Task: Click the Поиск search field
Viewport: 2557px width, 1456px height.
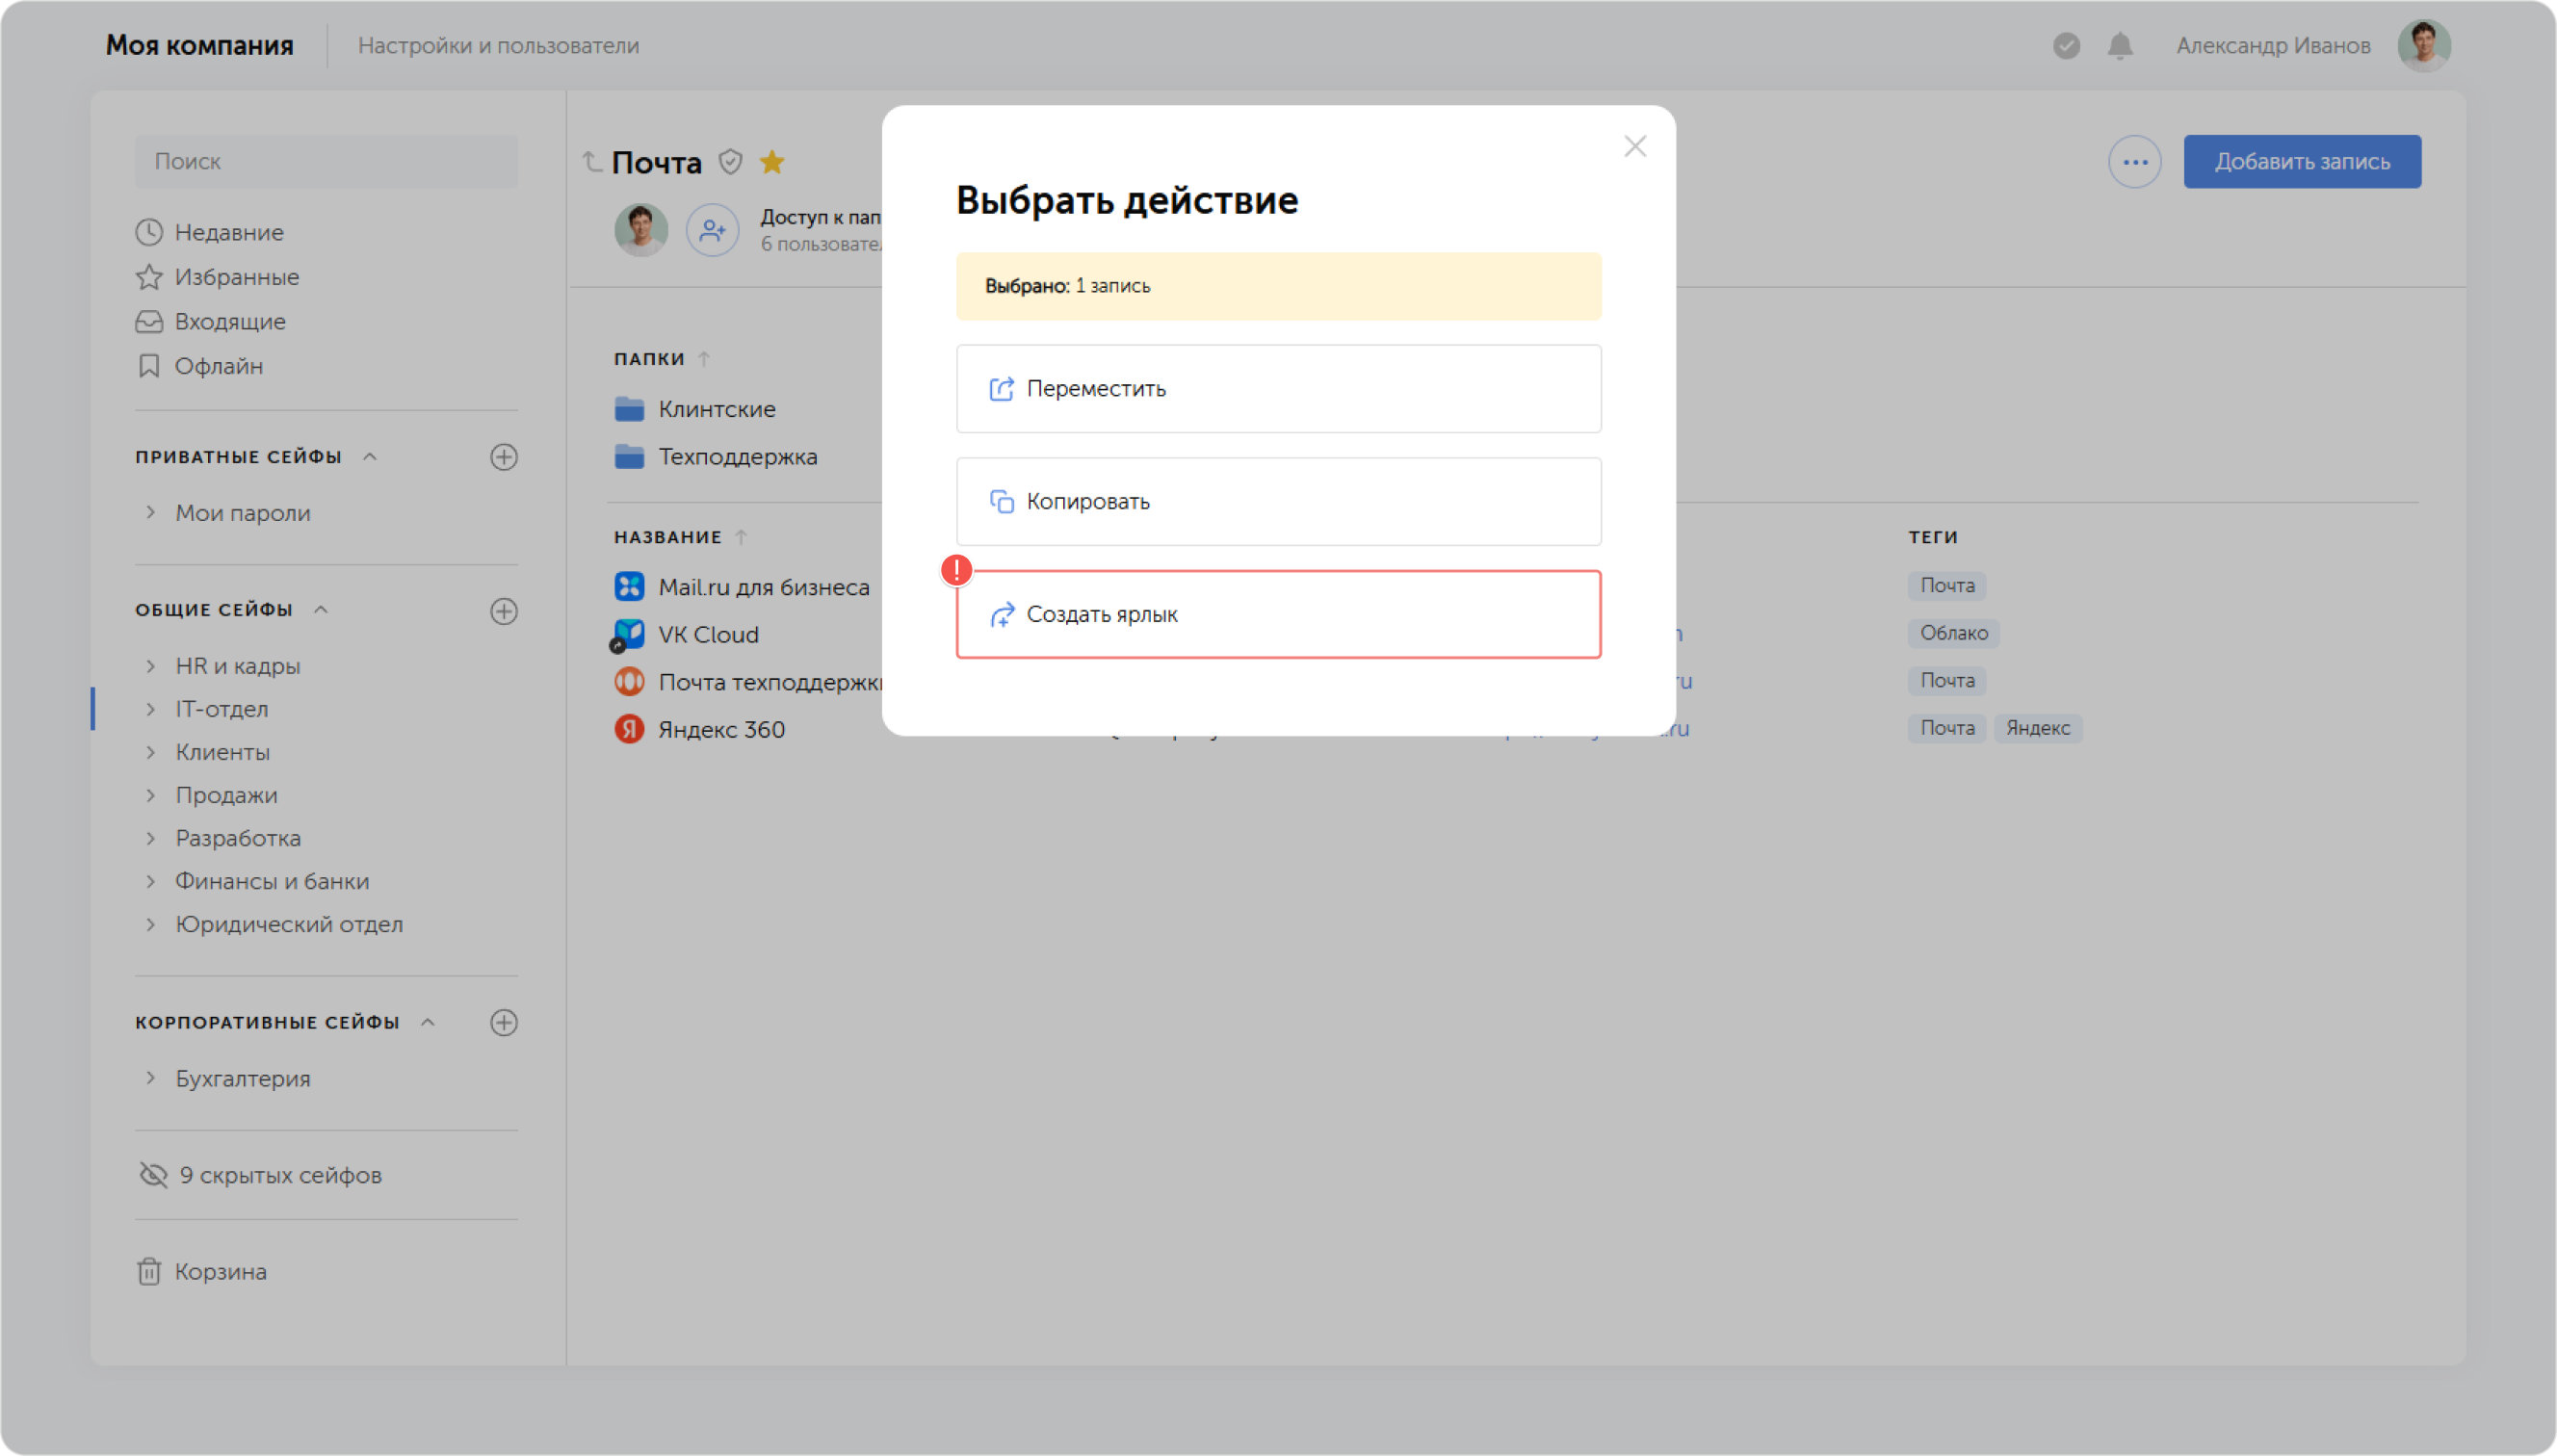Action: (x=326, y=162)
